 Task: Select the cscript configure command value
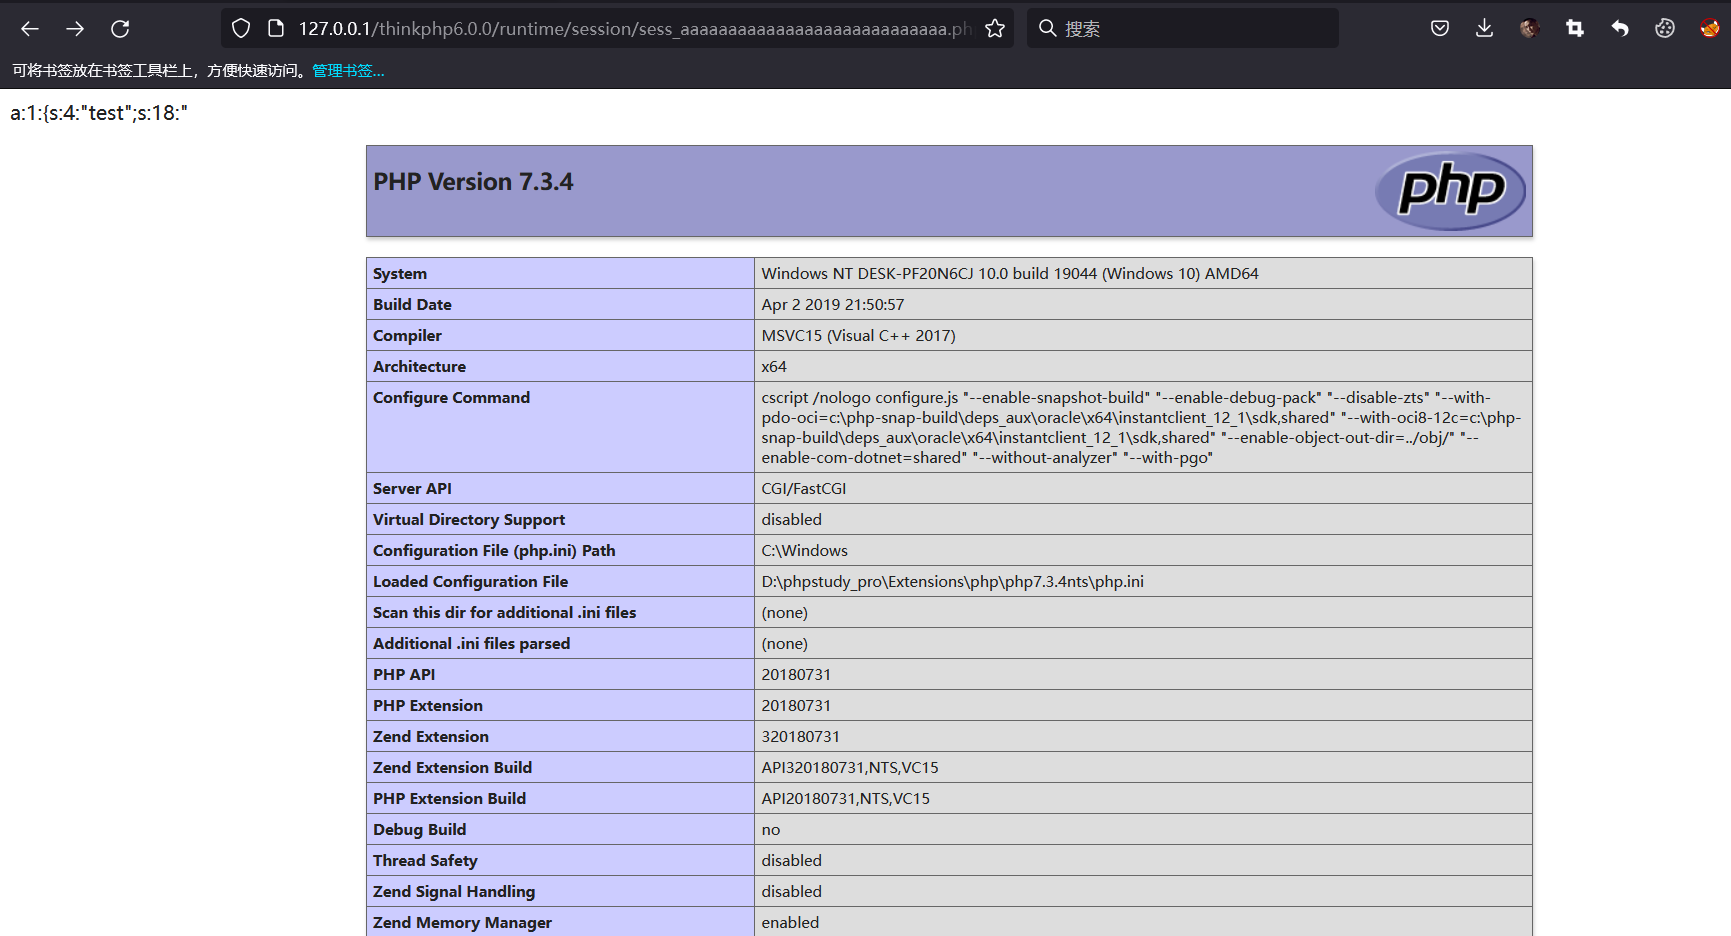coord(1141,428)
